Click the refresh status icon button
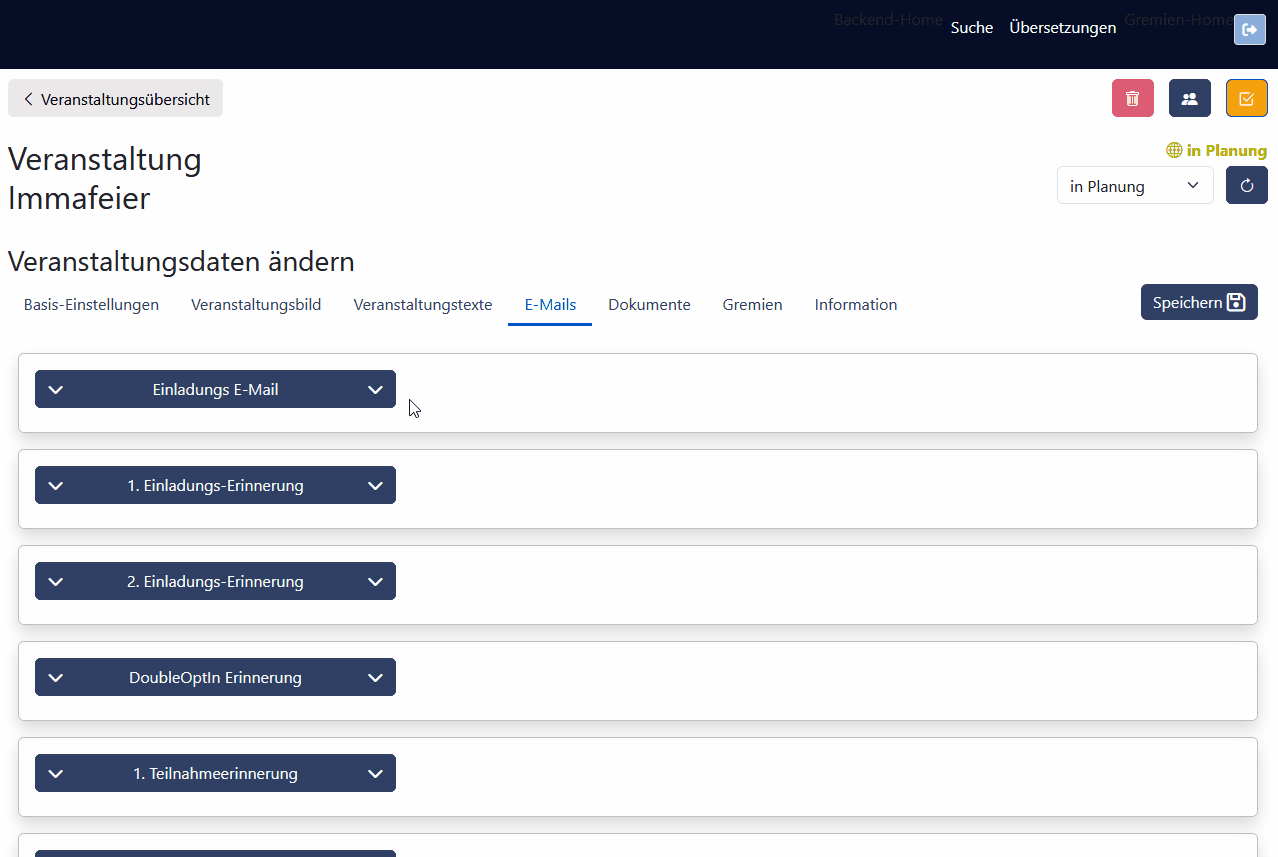 click(1246, 185)
